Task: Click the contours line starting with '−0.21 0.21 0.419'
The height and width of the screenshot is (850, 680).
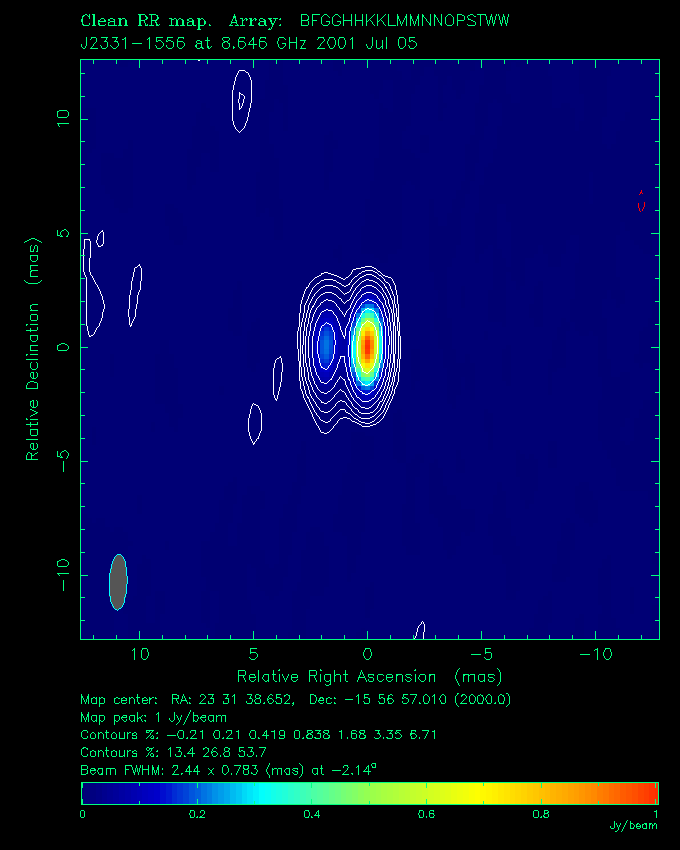Action: click(259, 735)
